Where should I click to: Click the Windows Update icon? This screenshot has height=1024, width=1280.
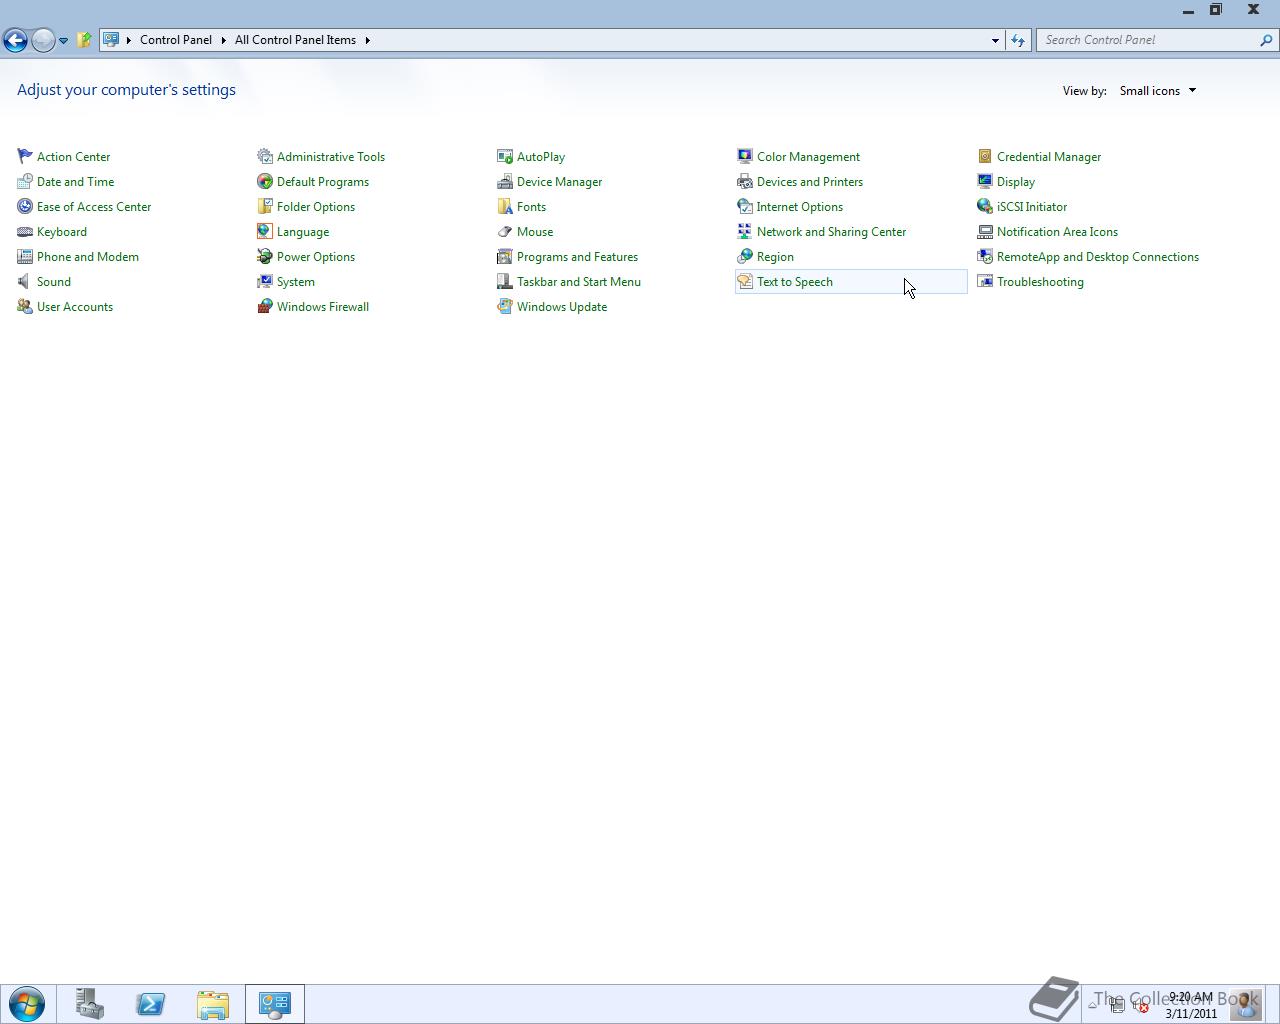click(505, 306)
